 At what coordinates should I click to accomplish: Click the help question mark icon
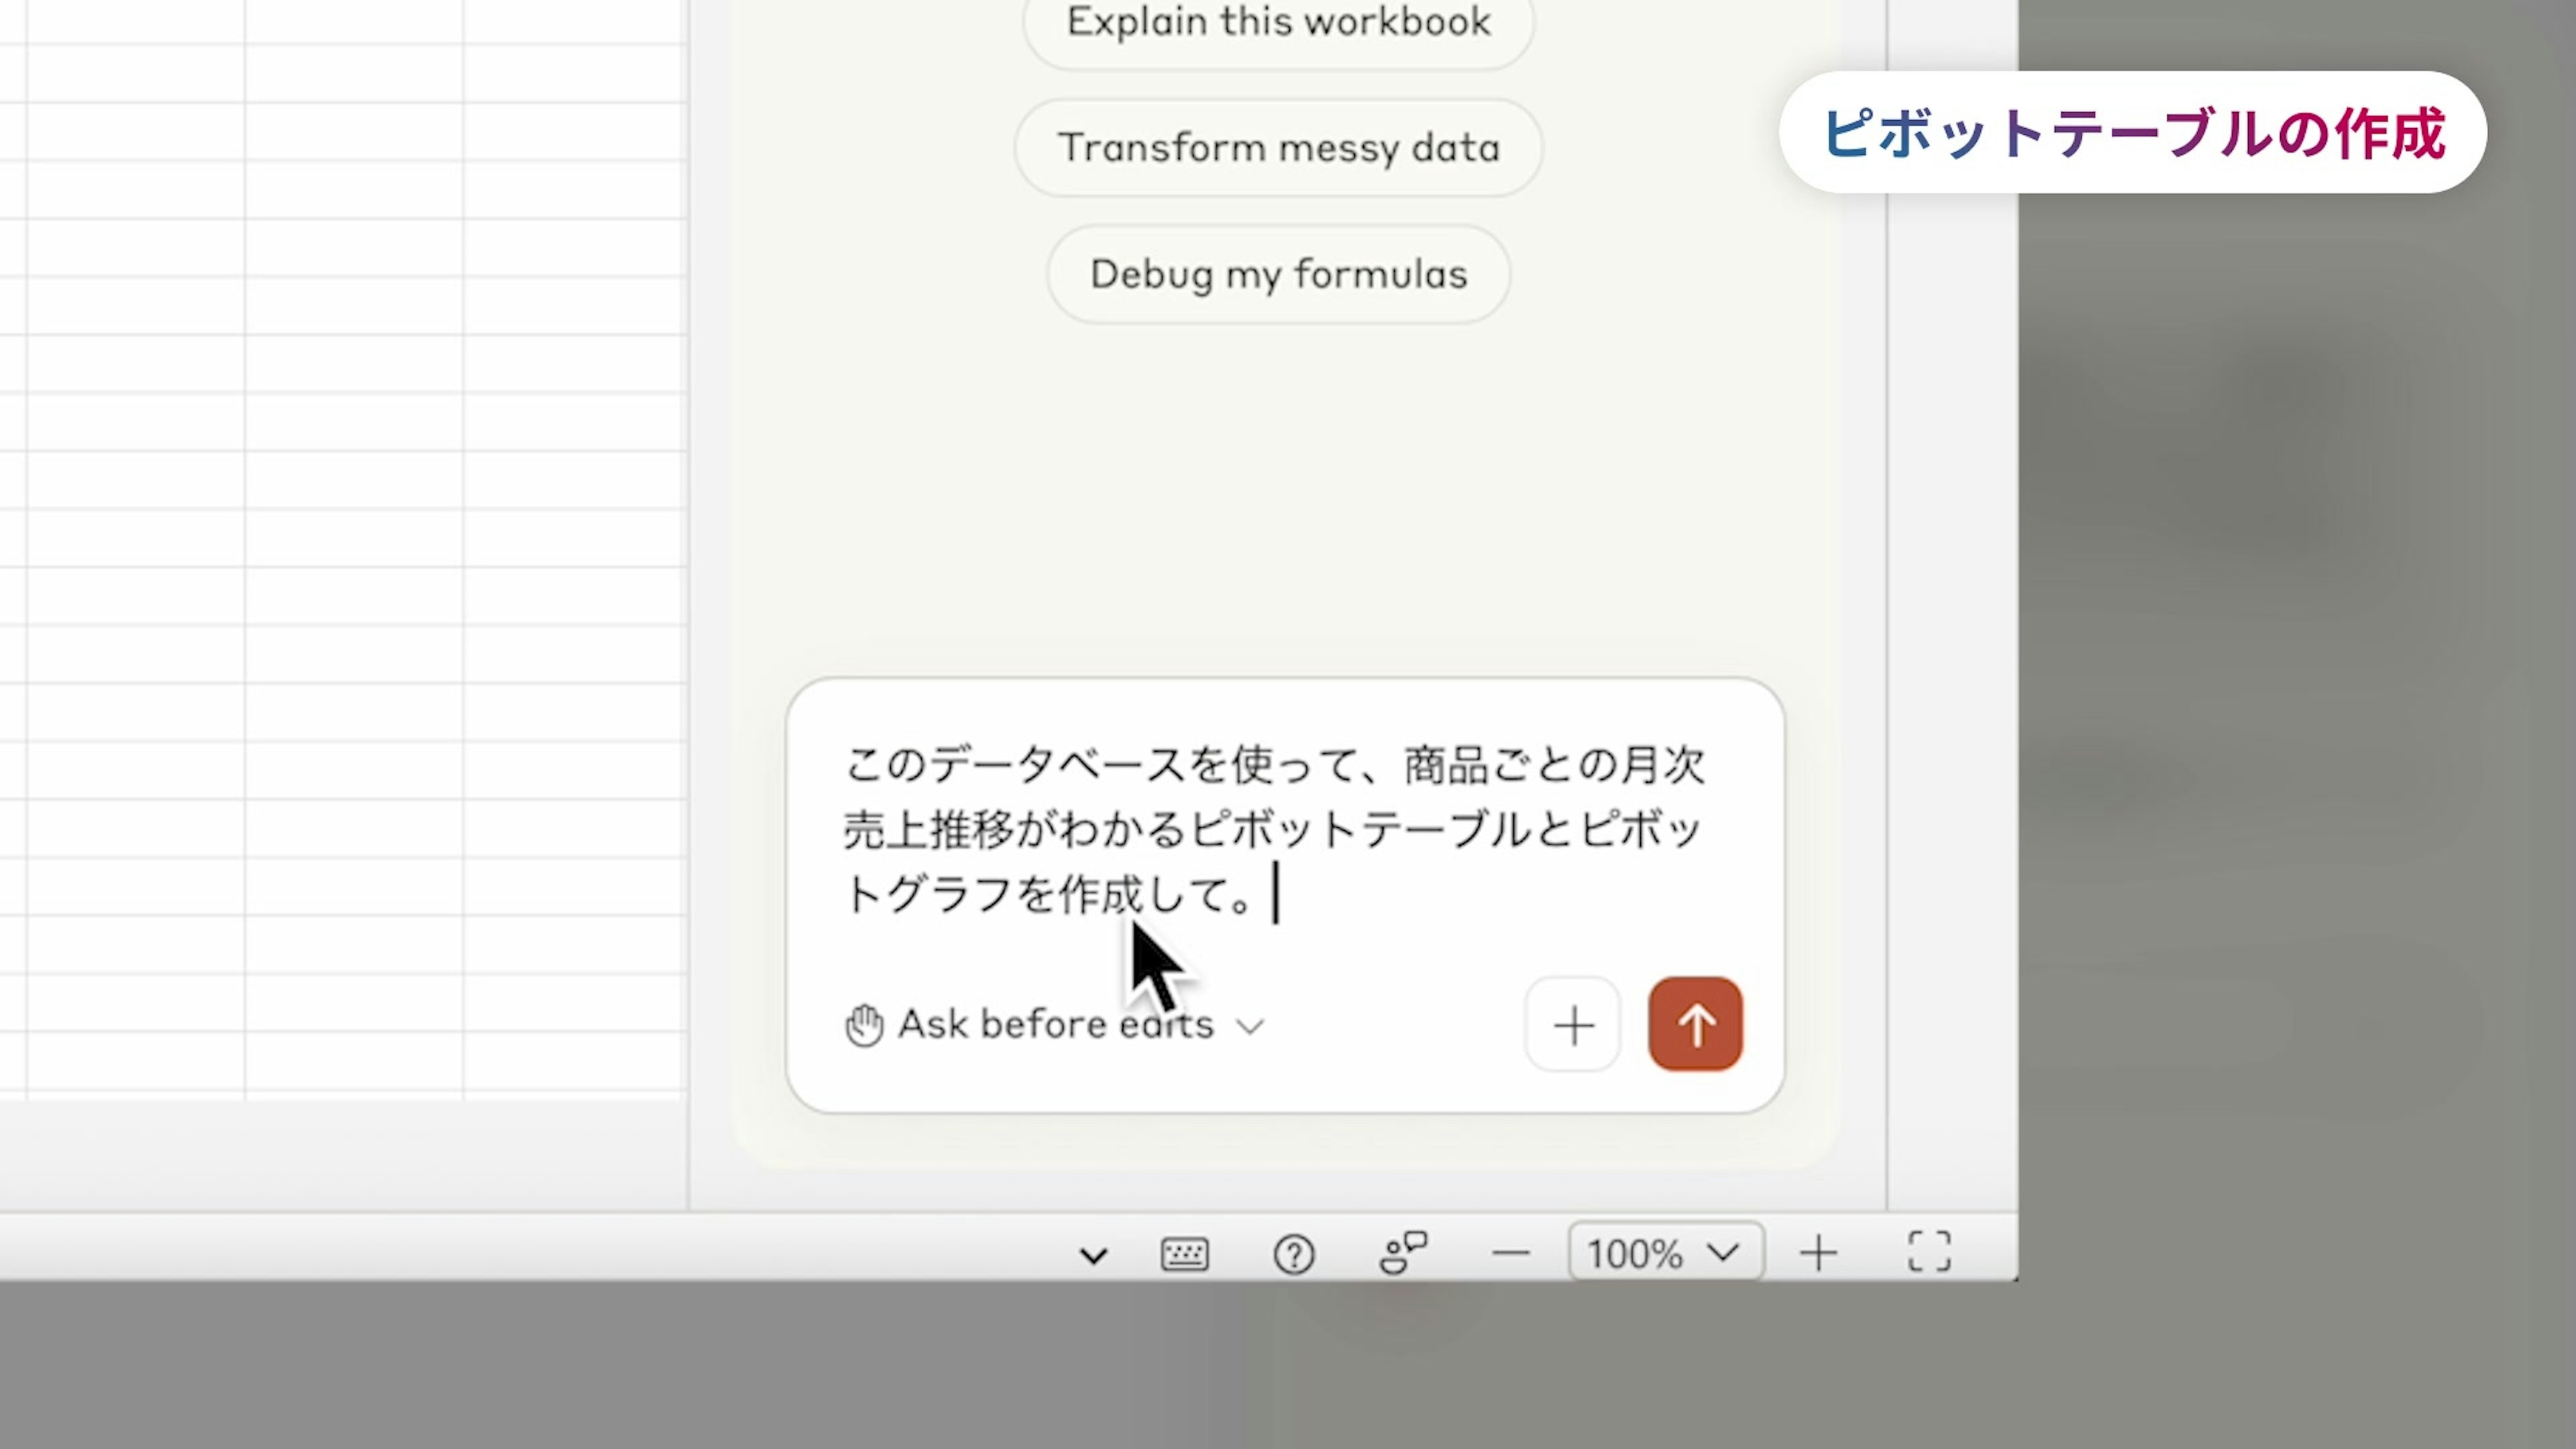1294,1253
